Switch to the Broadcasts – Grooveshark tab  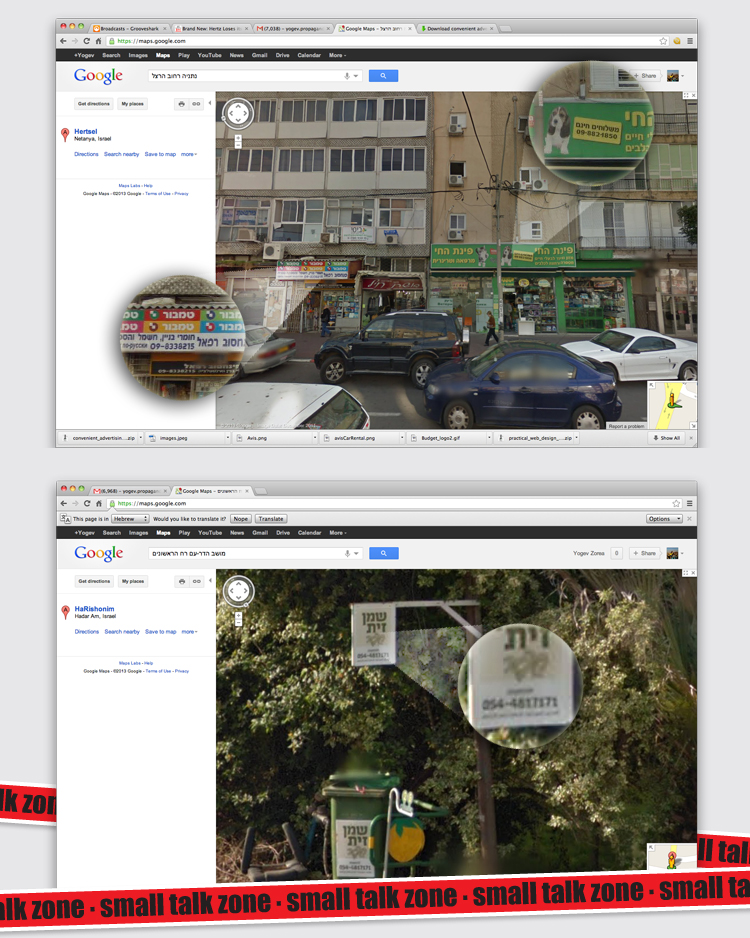128,29
